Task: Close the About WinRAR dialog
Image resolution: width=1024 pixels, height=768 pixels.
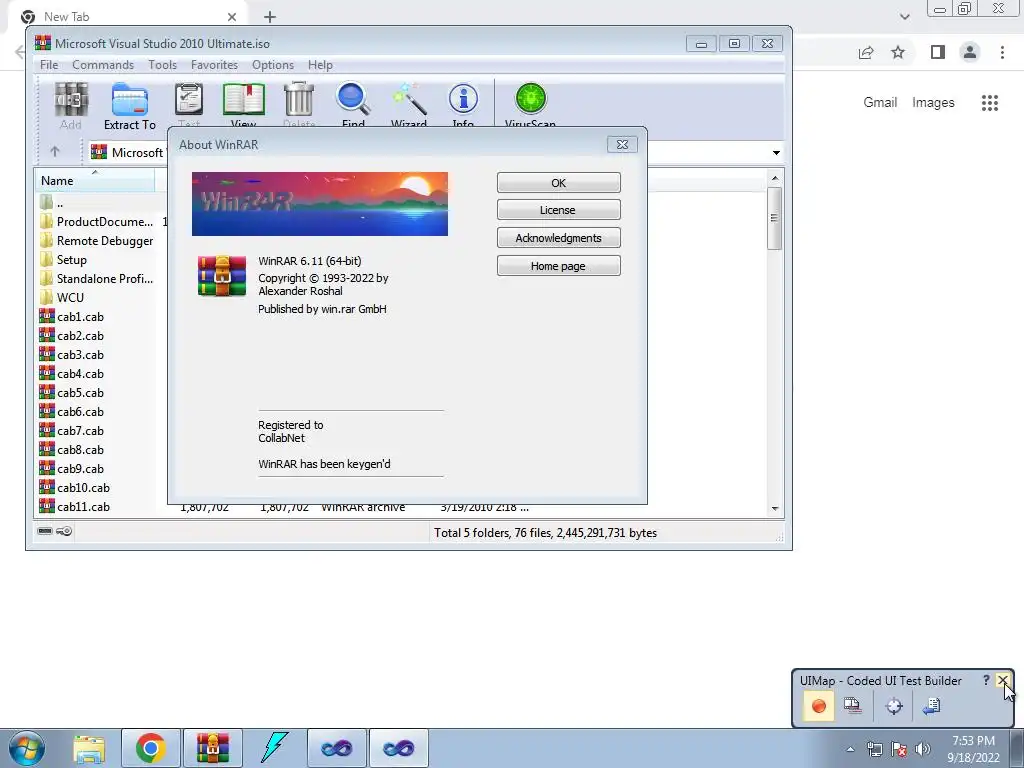Action: (x=622, y=144)
